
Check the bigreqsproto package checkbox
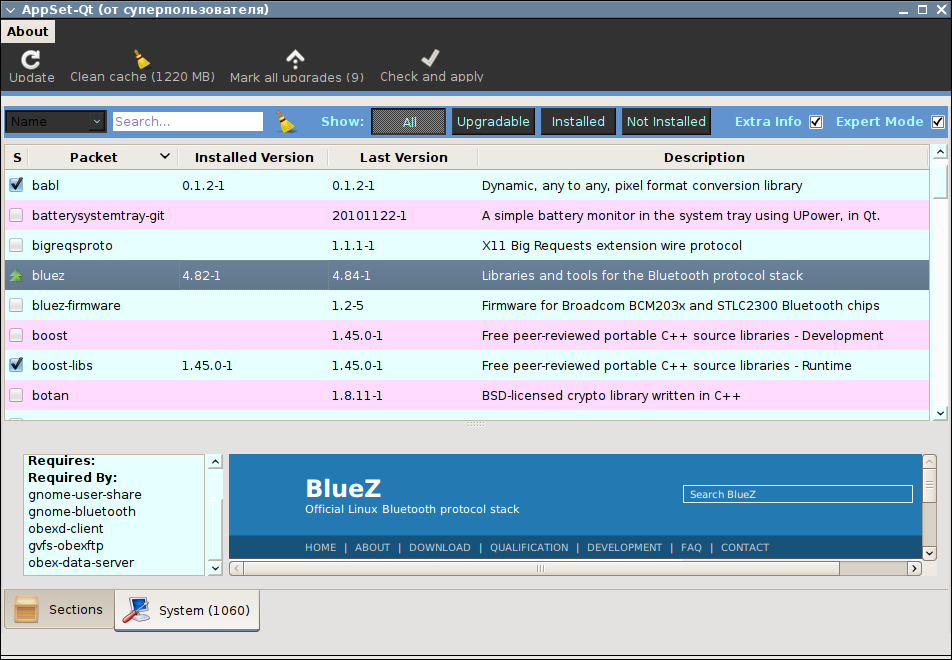pos(16,245)
